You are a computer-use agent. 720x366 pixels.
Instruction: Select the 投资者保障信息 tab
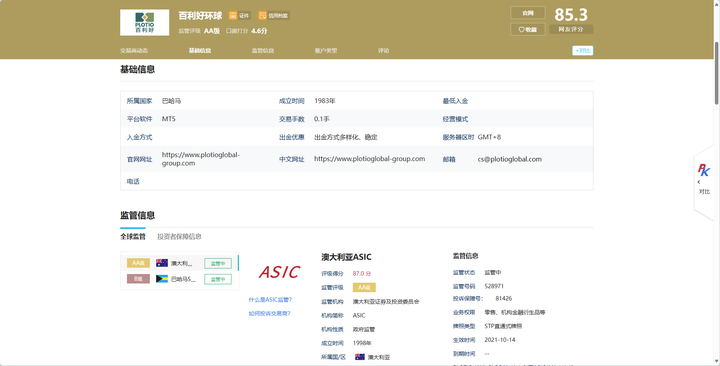click(179, 236)
